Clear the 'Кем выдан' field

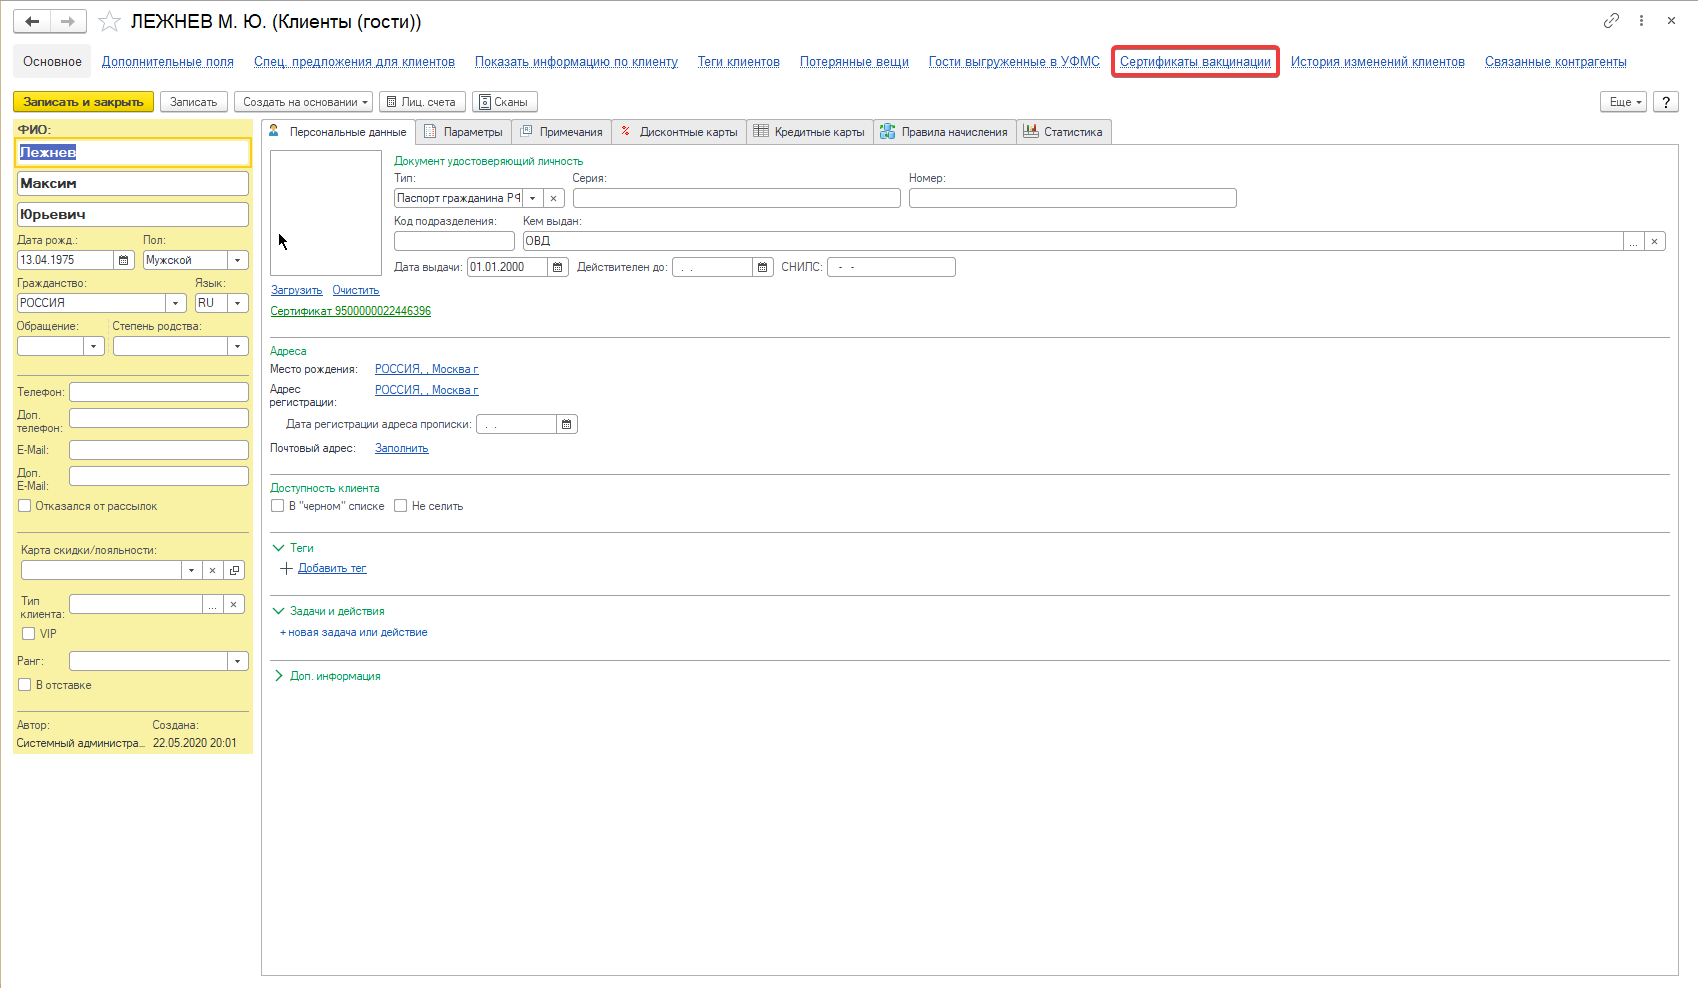1655,241
